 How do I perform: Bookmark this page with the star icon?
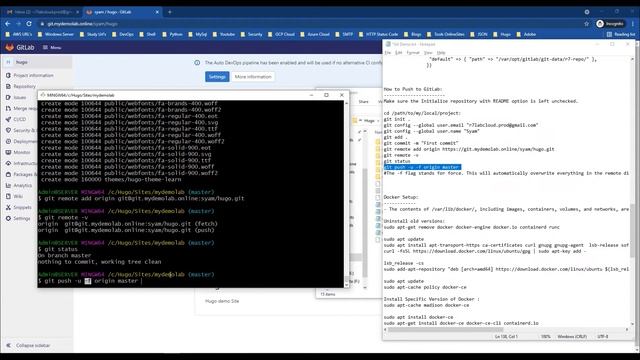pos(587,24)
